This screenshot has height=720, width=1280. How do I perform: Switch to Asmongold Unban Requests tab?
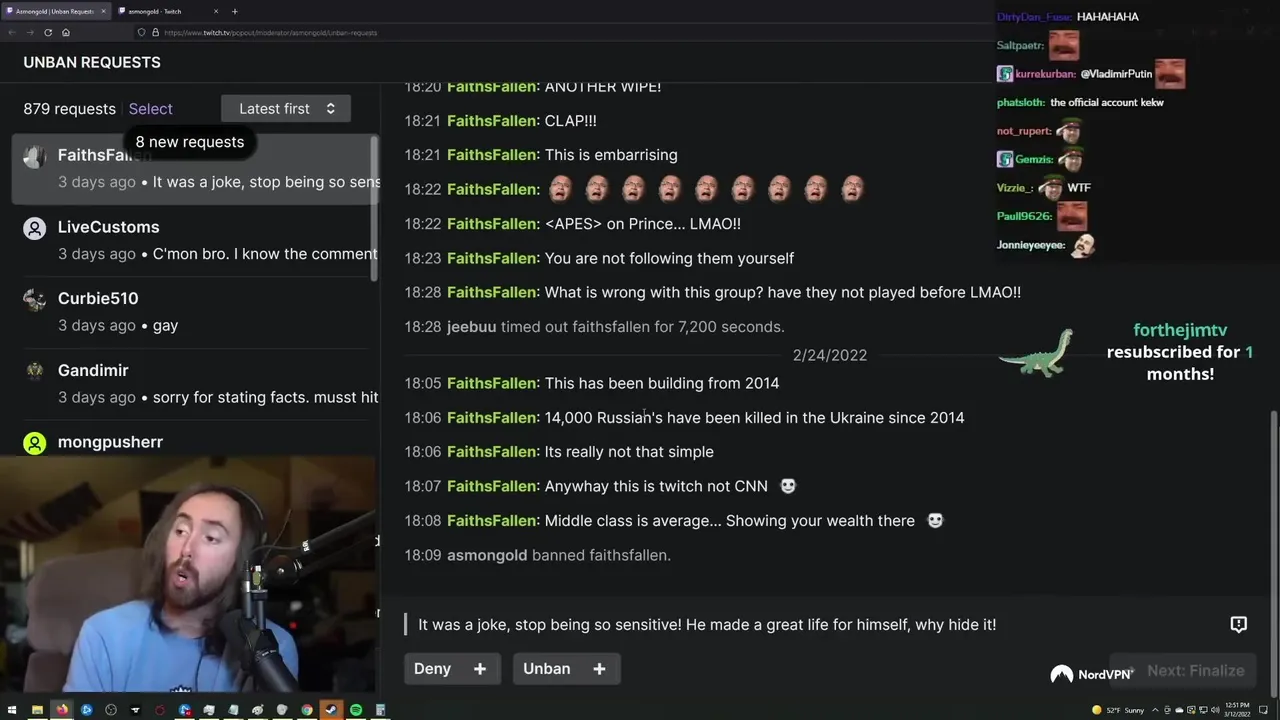coord(55,11)
